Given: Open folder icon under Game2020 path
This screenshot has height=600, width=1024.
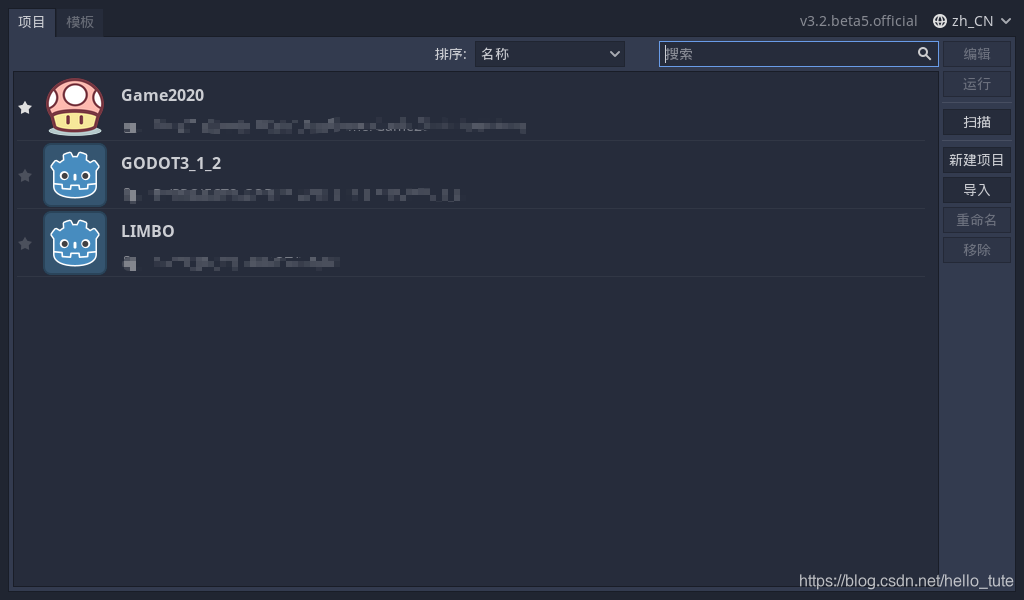Looking at the screenshot, I should 130,127.
